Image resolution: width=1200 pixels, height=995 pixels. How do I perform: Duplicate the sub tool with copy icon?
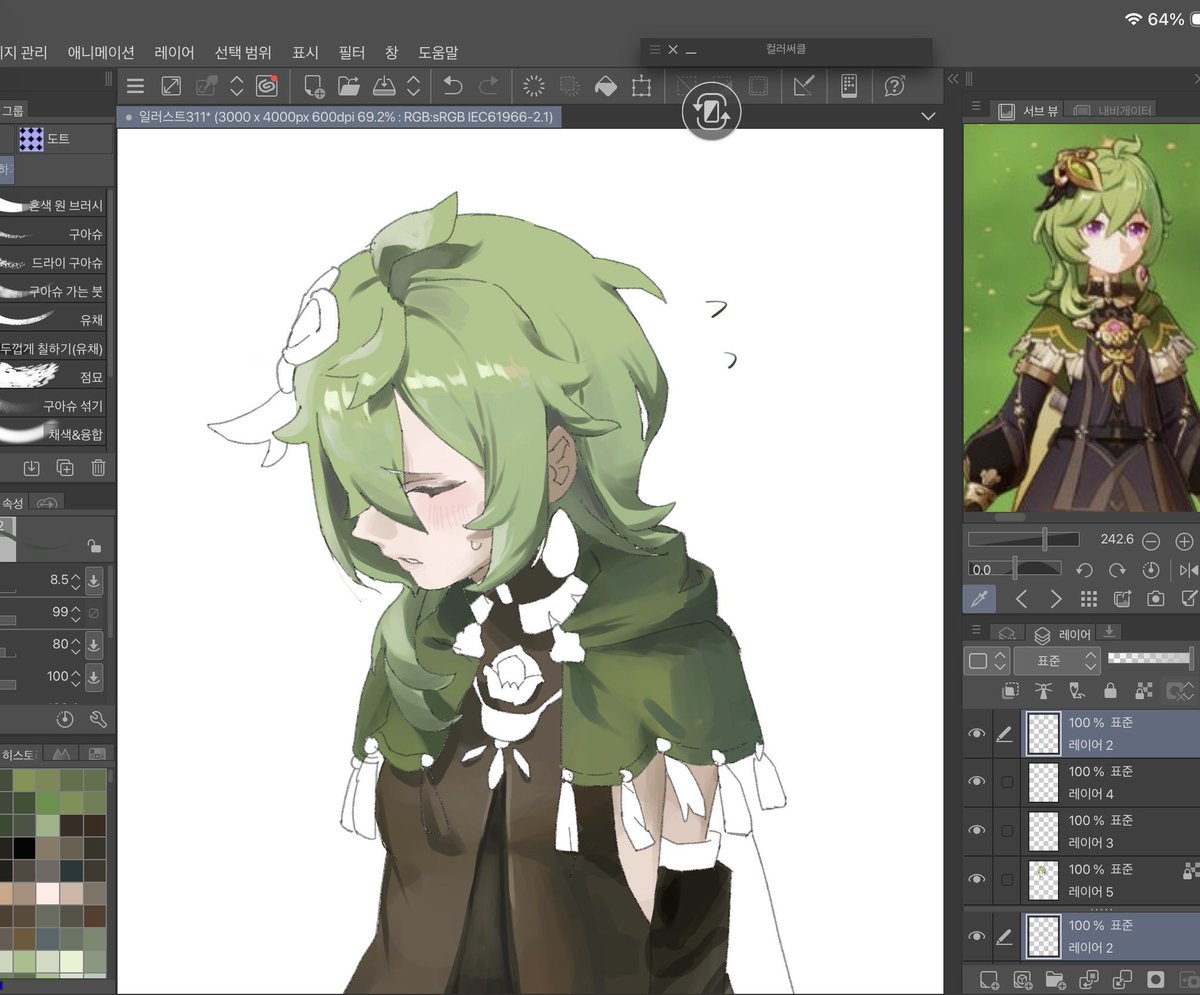[x=65, y=467]
